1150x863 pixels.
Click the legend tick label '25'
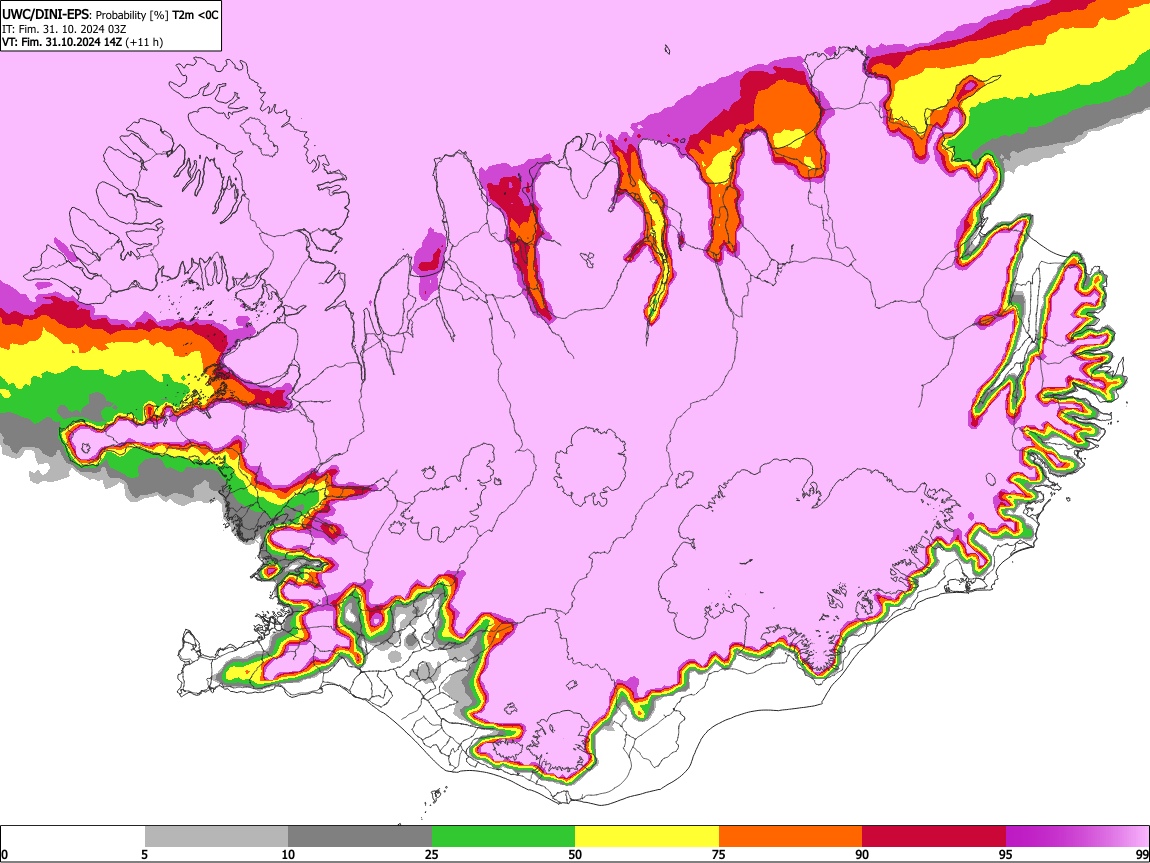[432, 854]
